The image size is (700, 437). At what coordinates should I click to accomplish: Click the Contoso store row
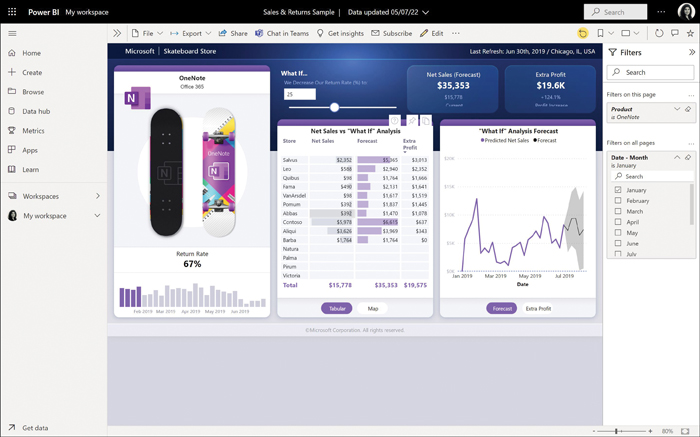[x=355, y=222]
